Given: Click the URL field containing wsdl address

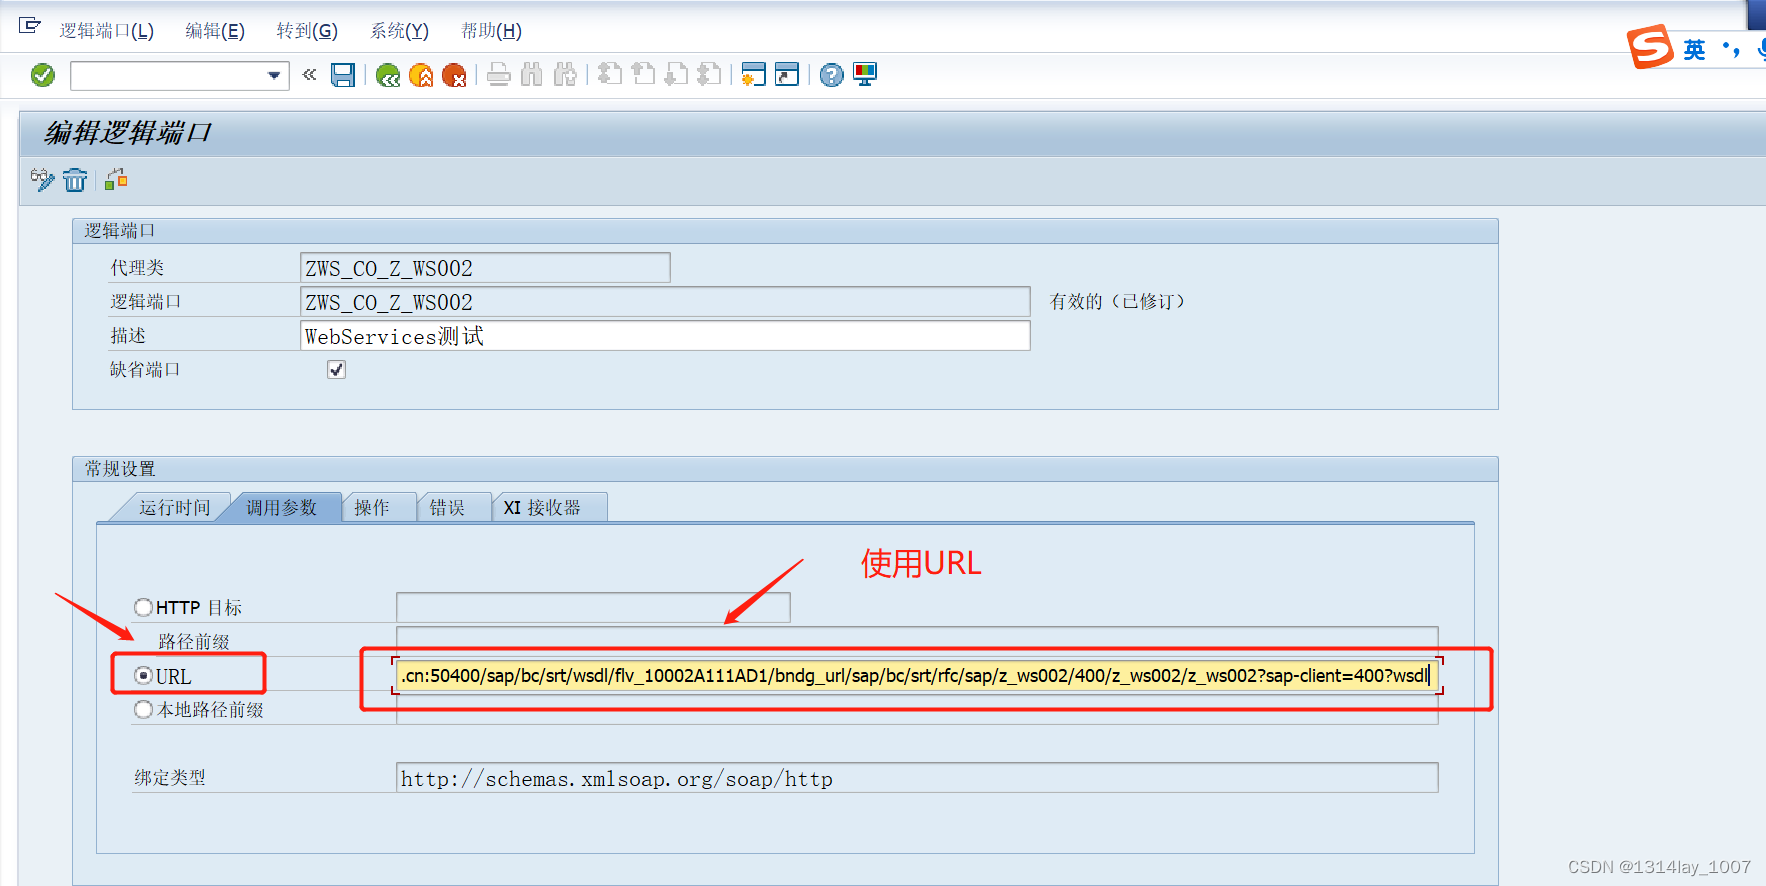Looking at the screenshot, I should tap(917, 676).
